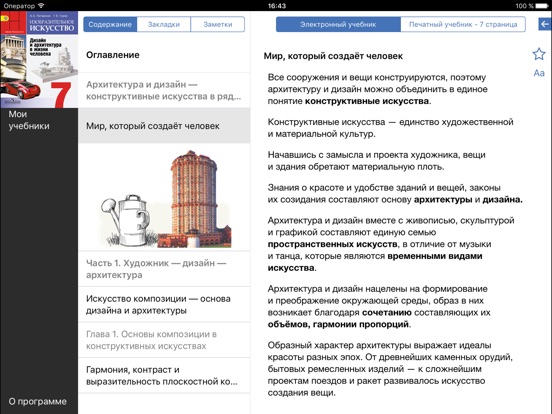
Task: Open О программе in sidebar
Action: point(37,401)
